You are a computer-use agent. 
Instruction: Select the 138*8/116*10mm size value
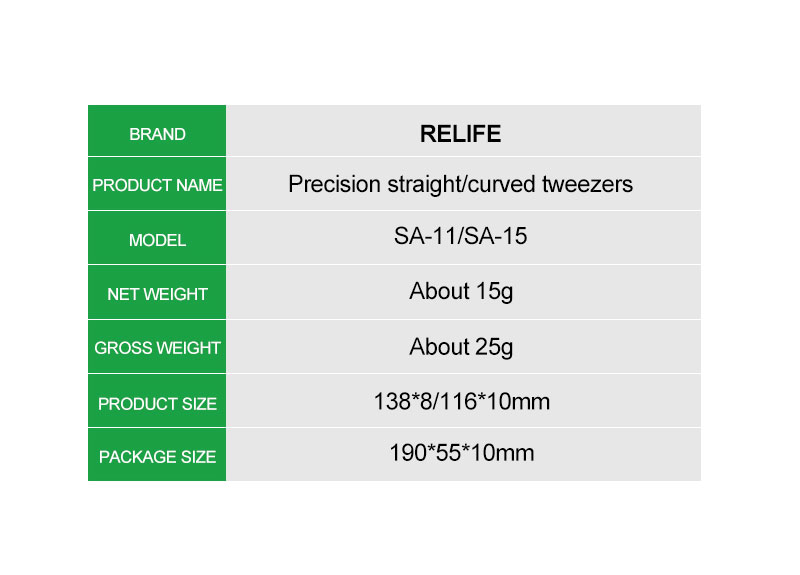pos(462,402)
